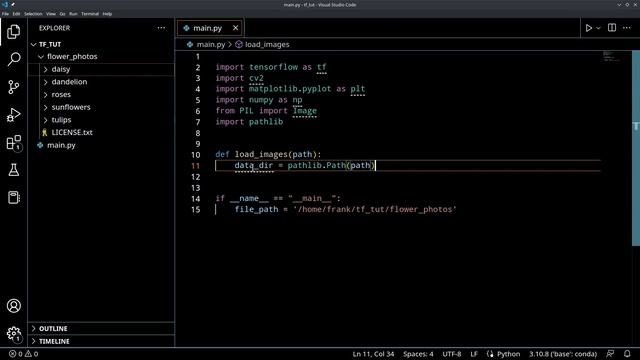Click Ln 11, Col 34 indicator
Screen dimensions: 640x360
(373, 354)
